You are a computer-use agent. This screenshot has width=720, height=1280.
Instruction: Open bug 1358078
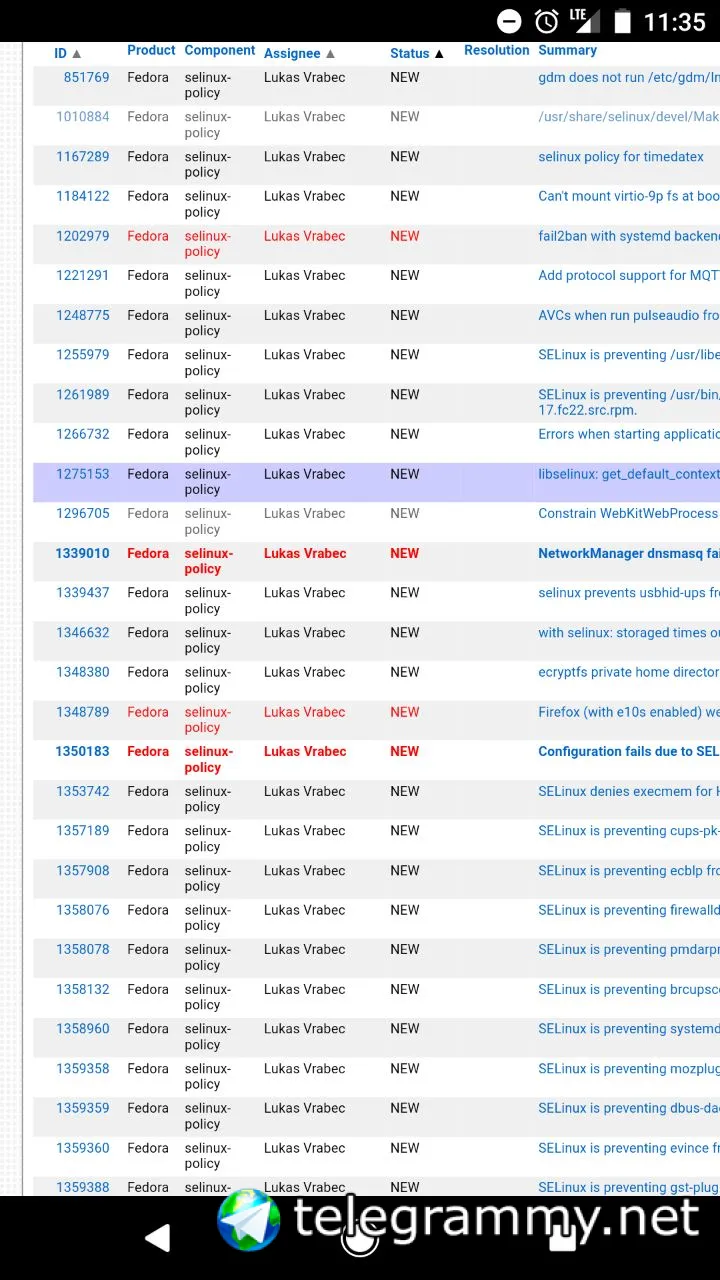click(x=83, y=949)
